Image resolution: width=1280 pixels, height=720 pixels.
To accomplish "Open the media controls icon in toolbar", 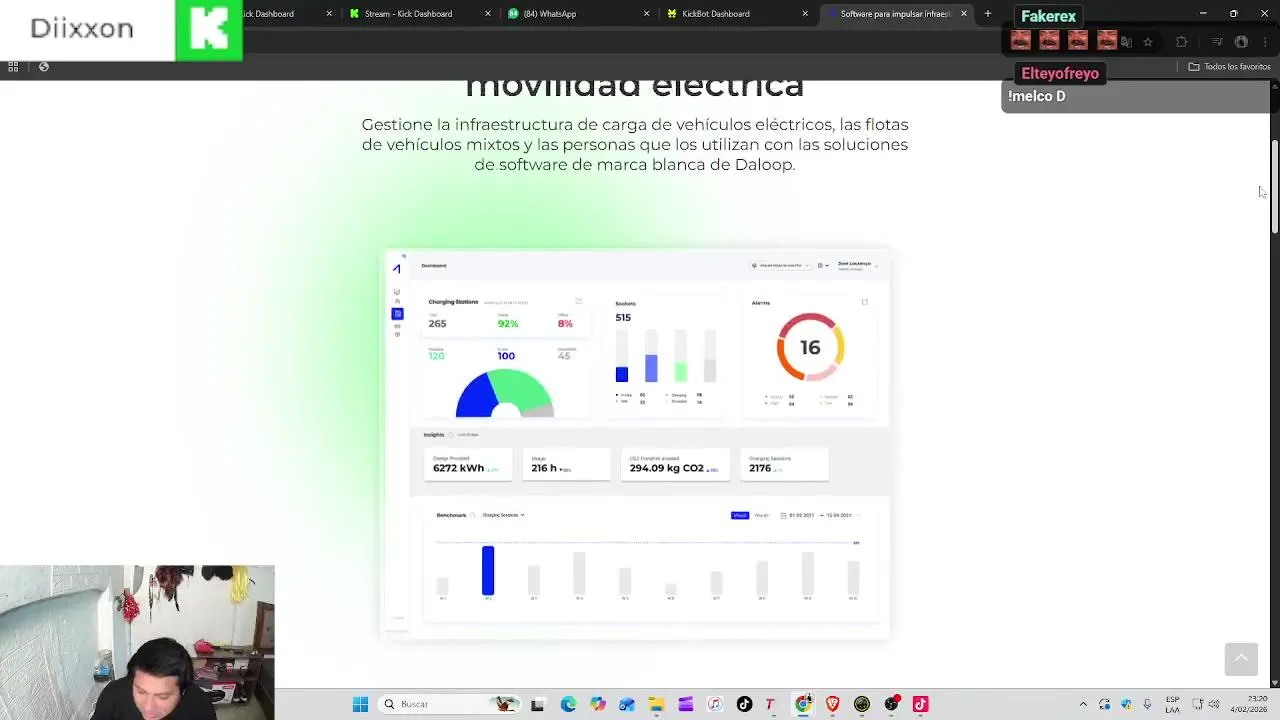I will (1217, 42).
